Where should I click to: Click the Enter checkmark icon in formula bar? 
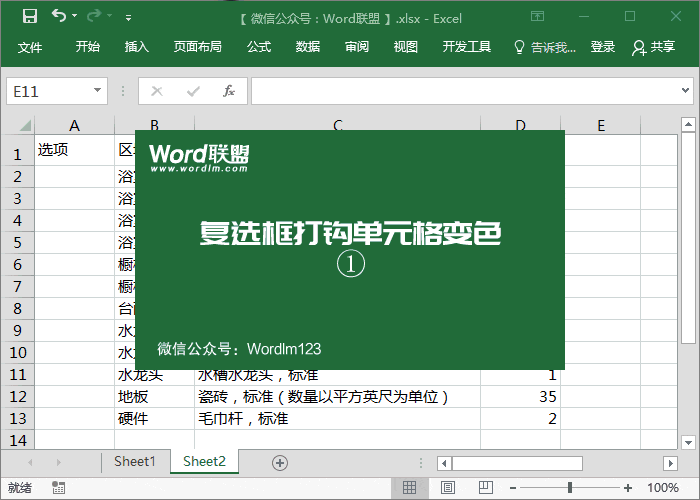click(x=193, y=92)
